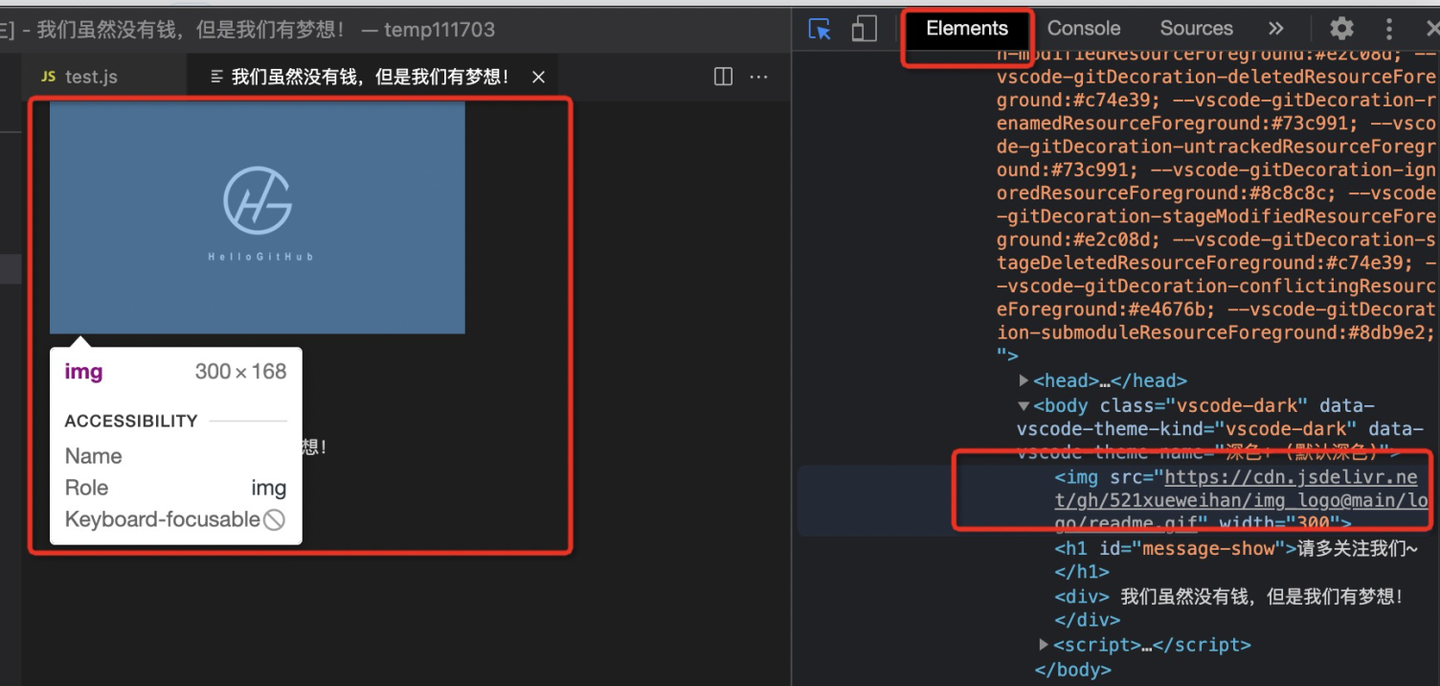Click the split editor icon

click(722, 76)
